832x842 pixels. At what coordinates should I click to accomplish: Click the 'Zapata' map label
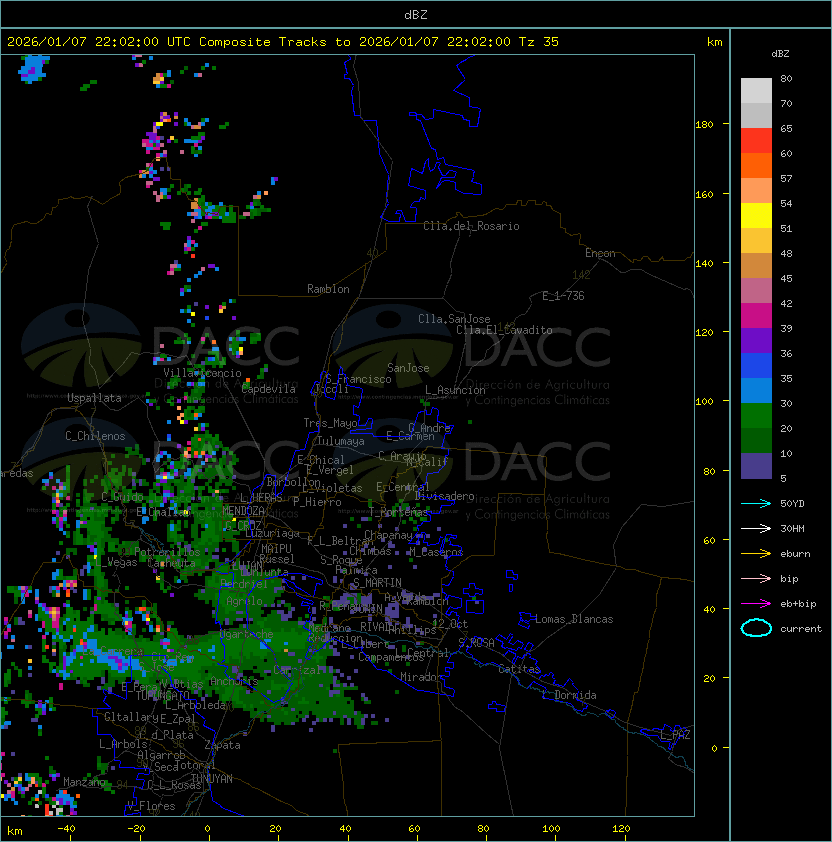222,745
